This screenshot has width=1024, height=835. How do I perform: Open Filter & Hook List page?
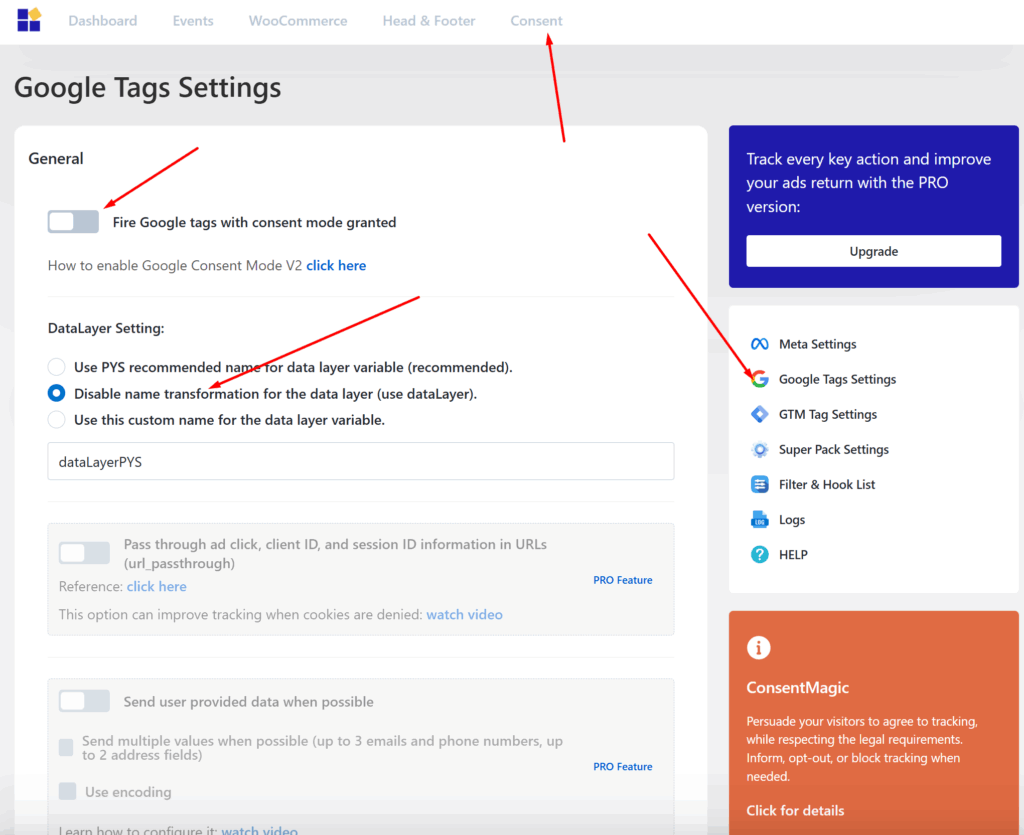pyautogui.click(x=827, y=484)
